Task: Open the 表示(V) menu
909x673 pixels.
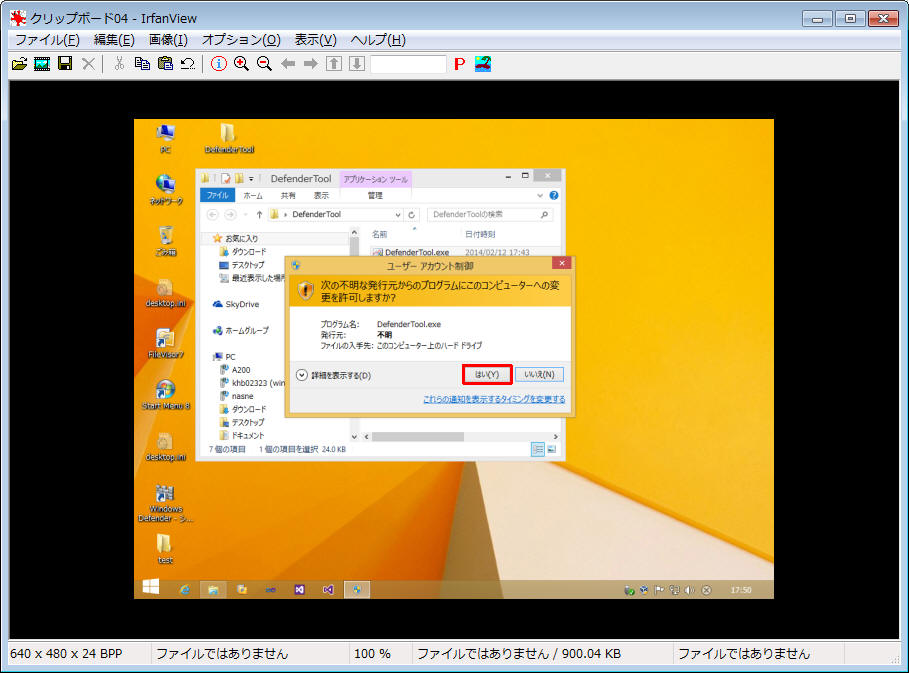Action: tap(315, 40)
